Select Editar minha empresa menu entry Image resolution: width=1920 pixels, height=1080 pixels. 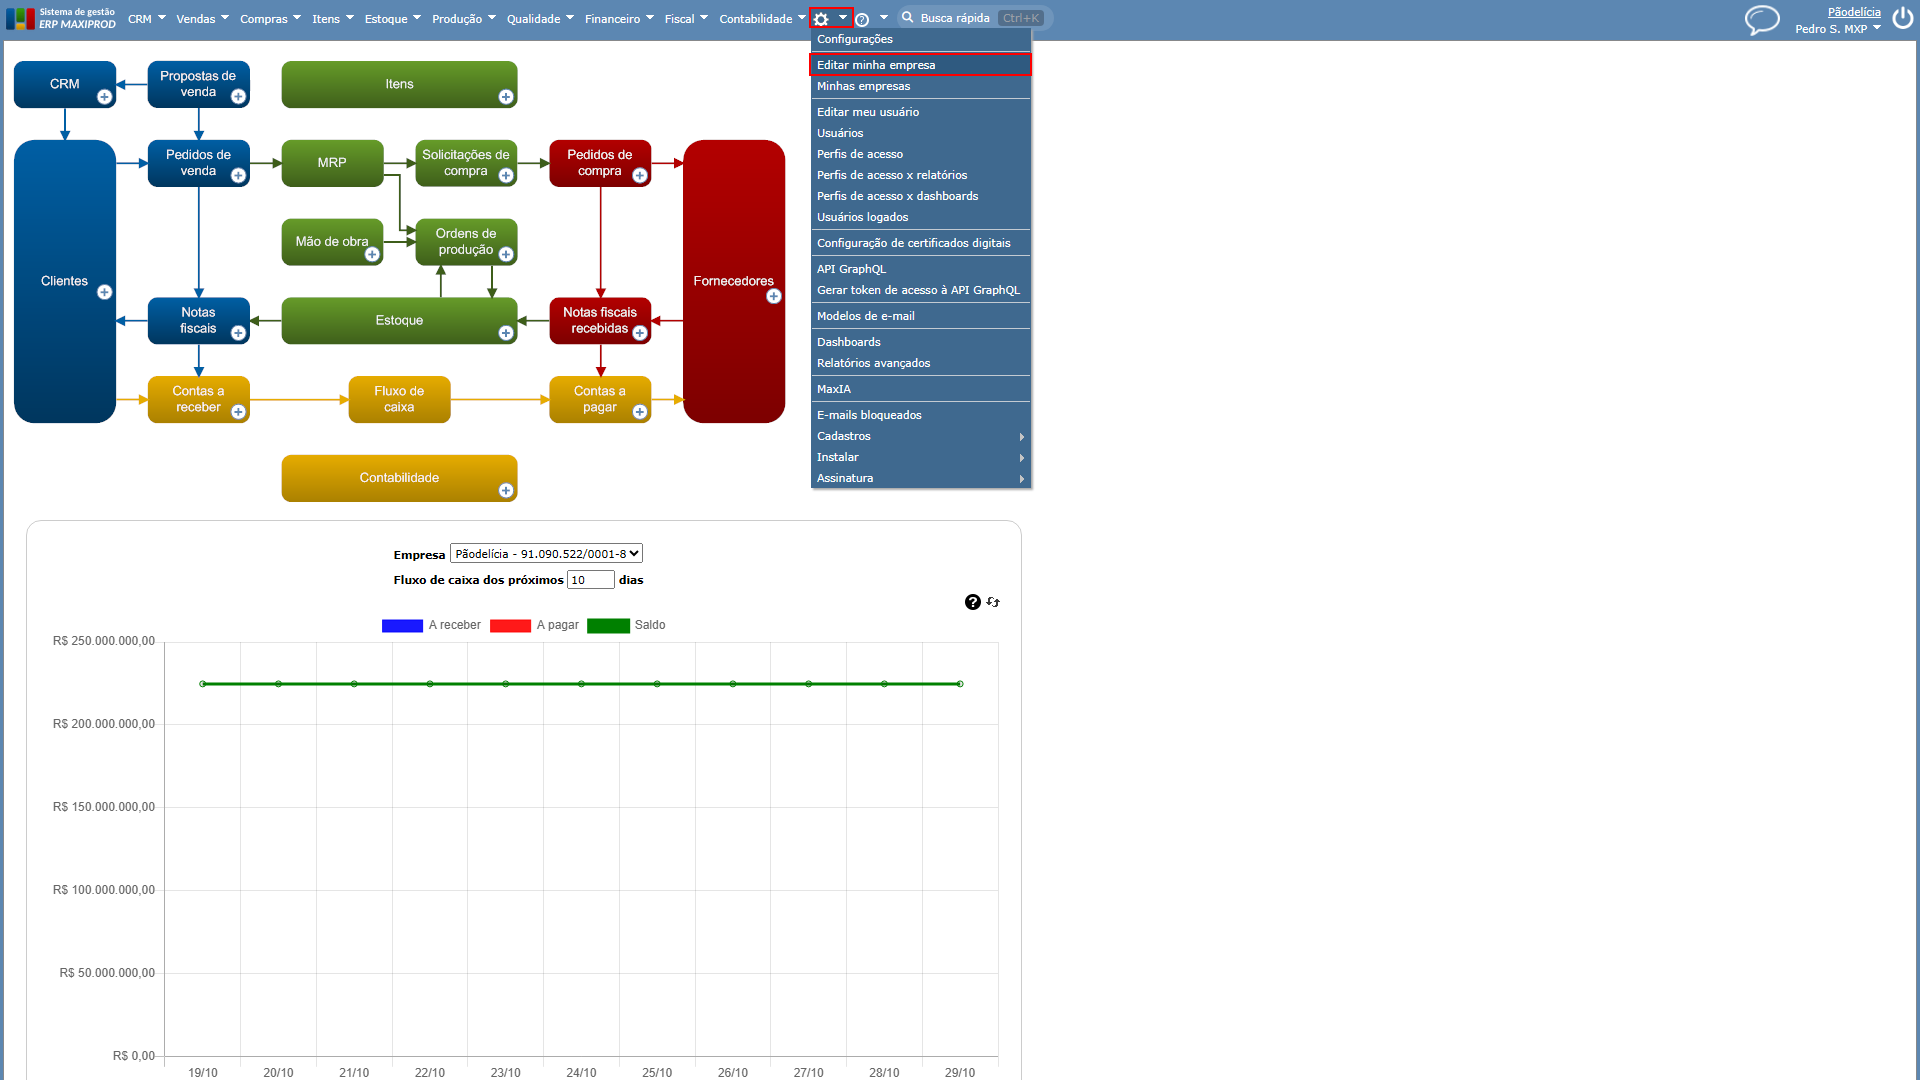click(x=920, y=65)
